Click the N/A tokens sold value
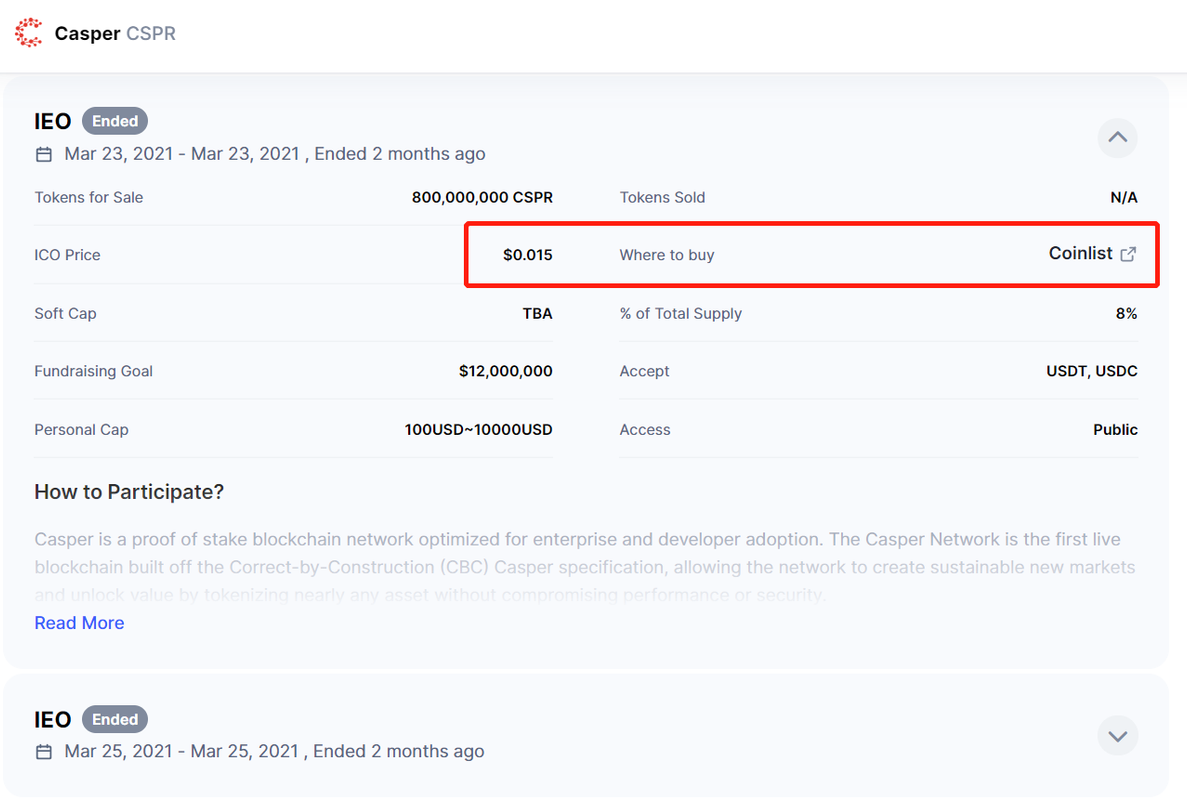Screen dimensions: 1187x800 1124,198
